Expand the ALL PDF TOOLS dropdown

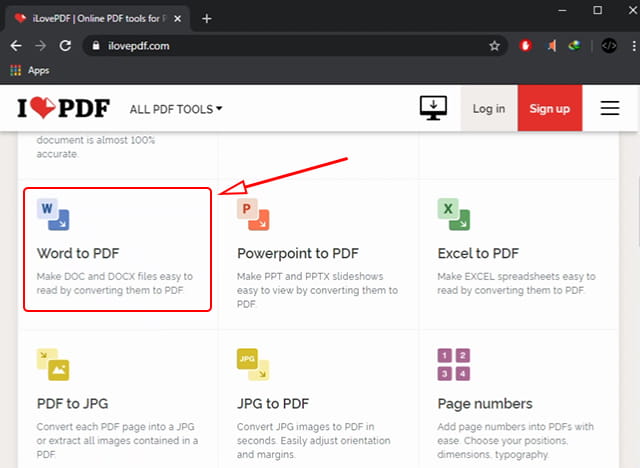(x=176, y=109)
